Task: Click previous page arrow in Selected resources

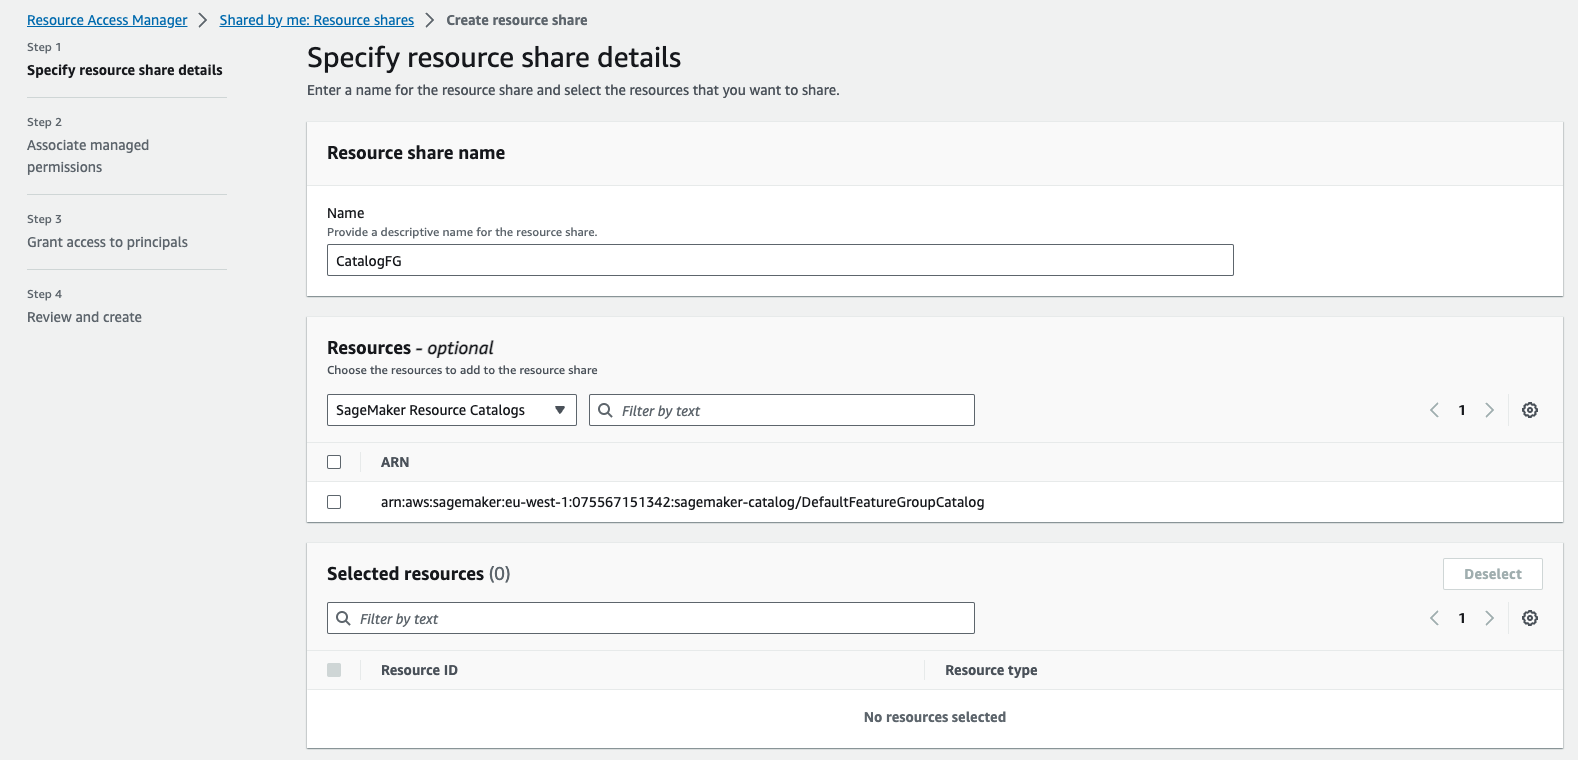Action: point(1435,618)
